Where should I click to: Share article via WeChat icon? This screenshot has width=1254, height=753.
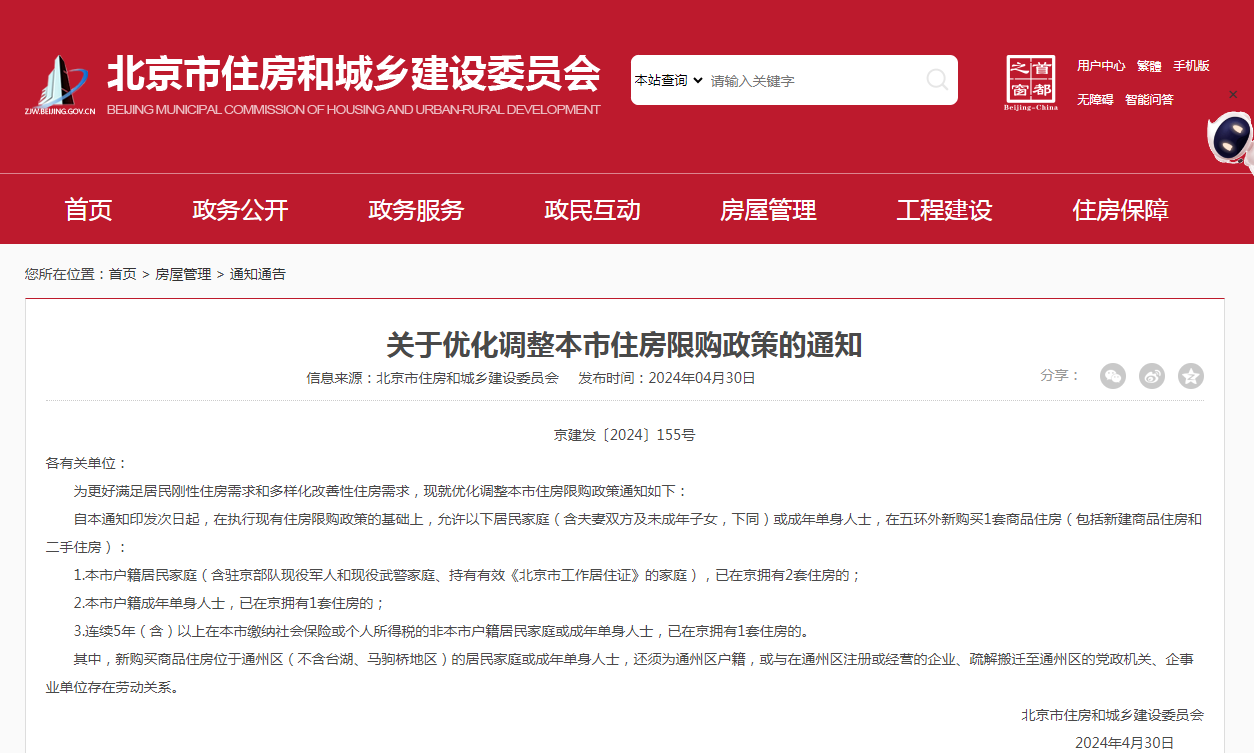1113,376
